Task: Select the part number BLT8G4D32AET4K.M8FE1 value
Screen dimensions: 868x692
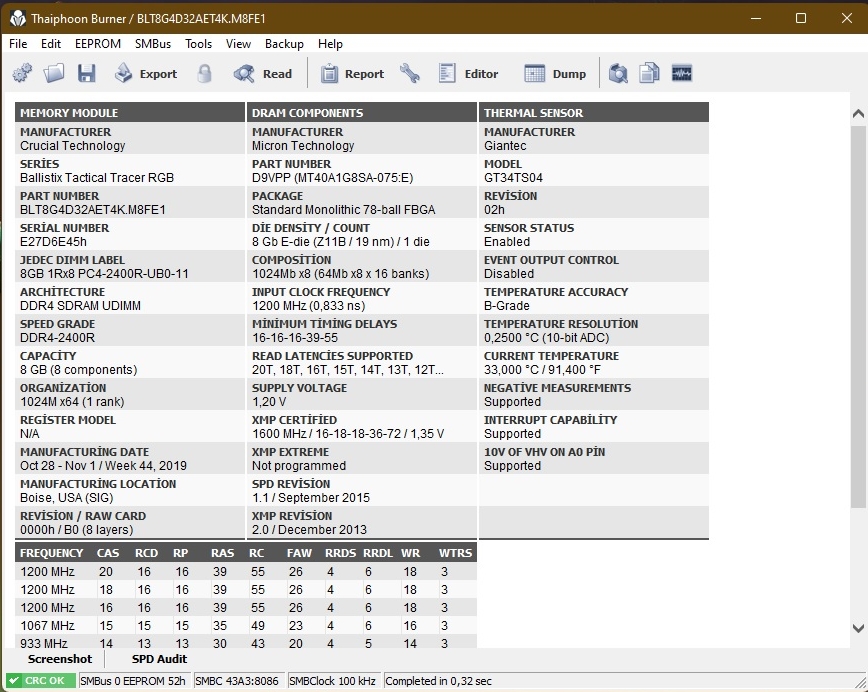Action: click(x=93, y=210)
